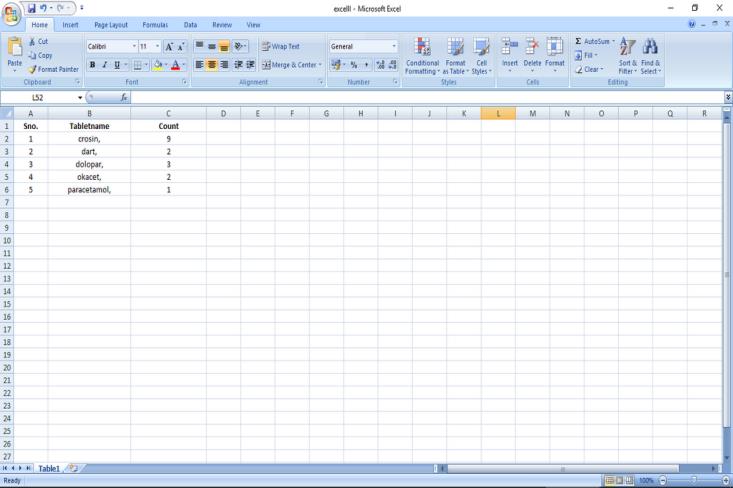Switch to the Page Layout tab
Viewport: 733px width, 488px height.
111,24
